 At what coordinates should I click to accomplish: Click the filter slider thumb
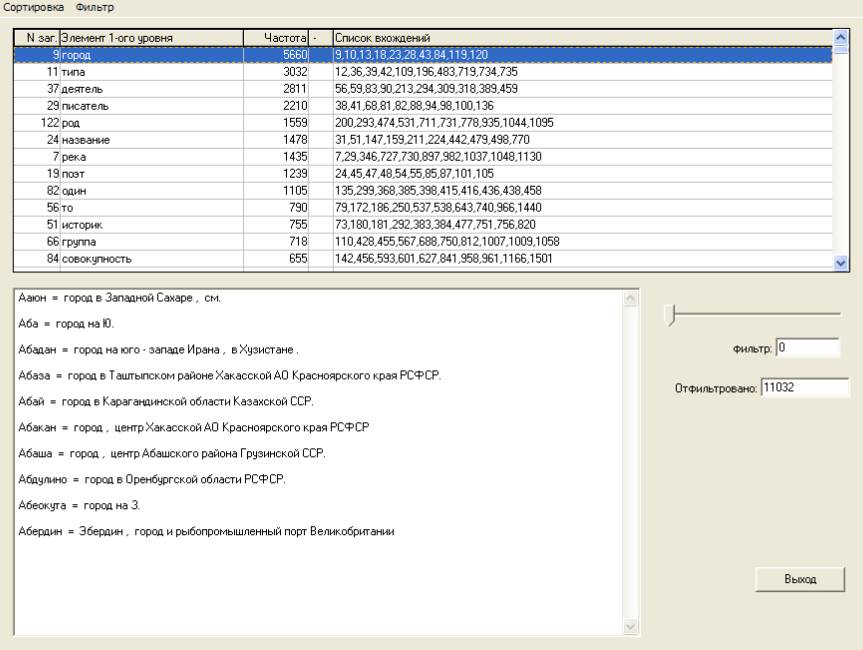pyautogui.click(x=672, y=314)
